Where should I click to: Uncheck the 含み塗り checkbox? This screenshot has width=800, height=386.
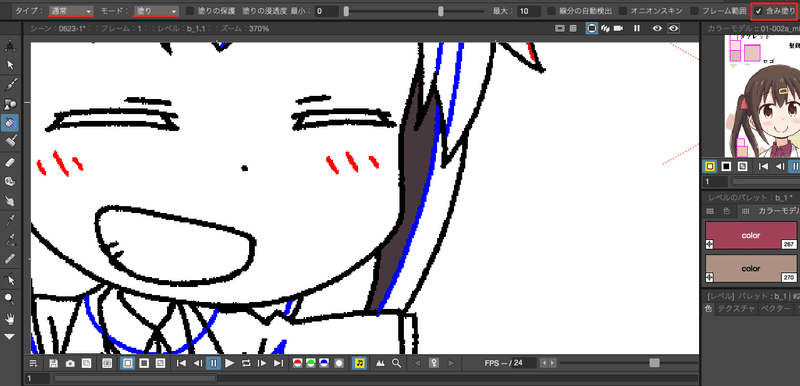click(x=759, y=11)
